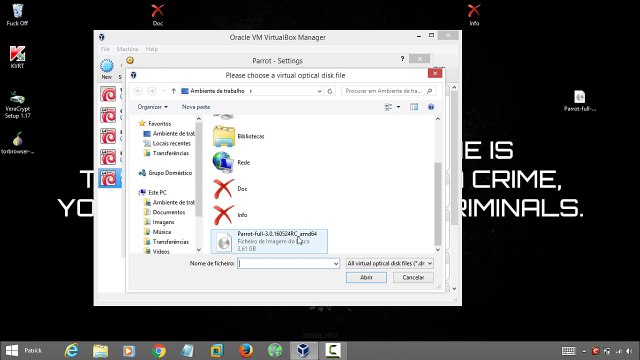Select the Doc item in file list

pos(231,189)
